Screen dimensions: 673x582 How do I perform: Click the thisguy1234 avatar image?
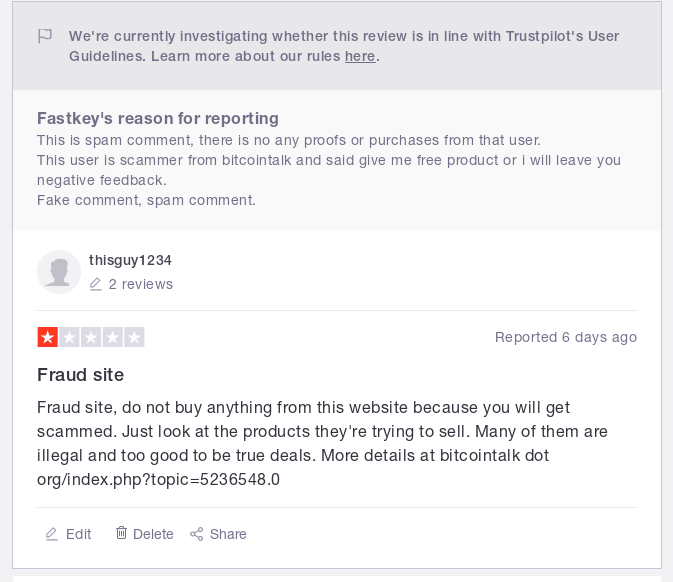[59, 272]
